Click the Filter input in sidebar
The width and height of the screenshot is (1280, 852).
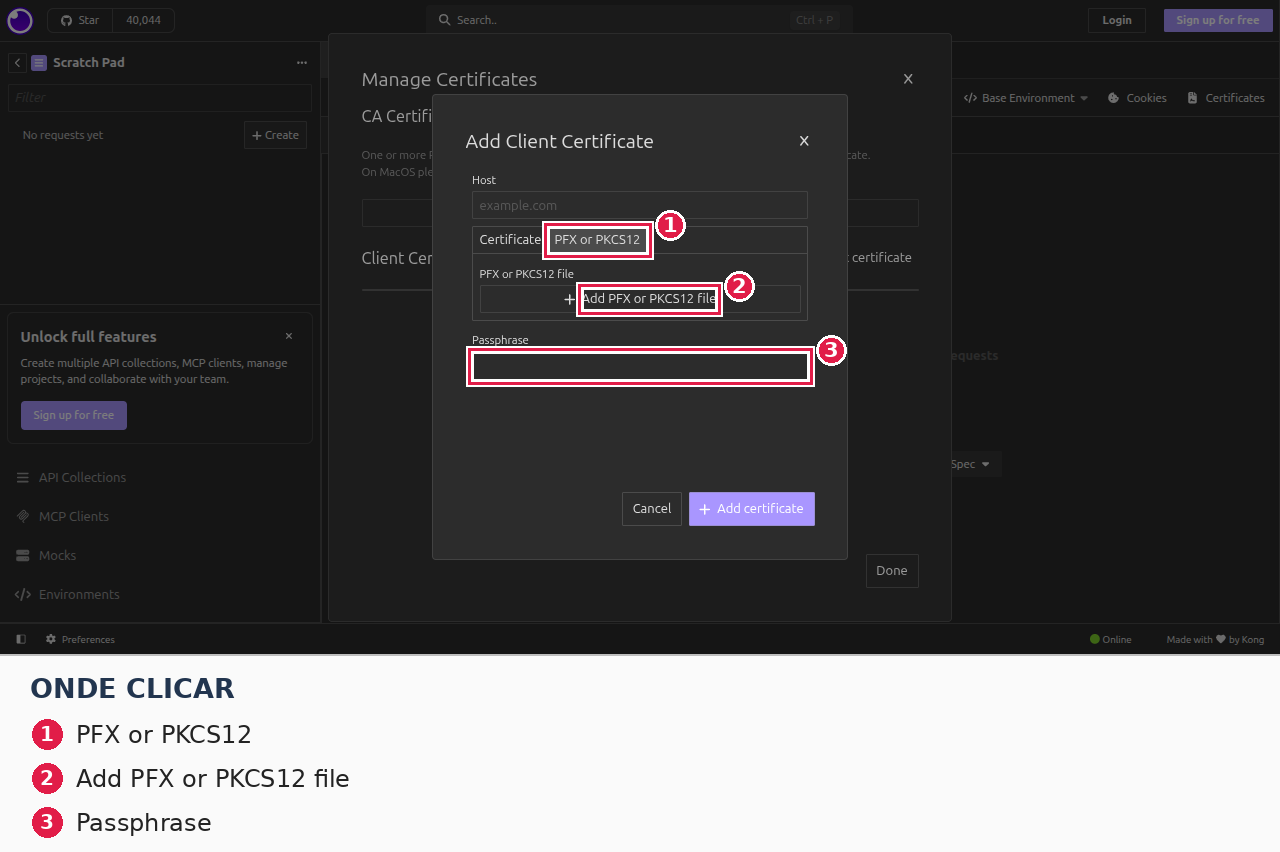click(160, 97)
